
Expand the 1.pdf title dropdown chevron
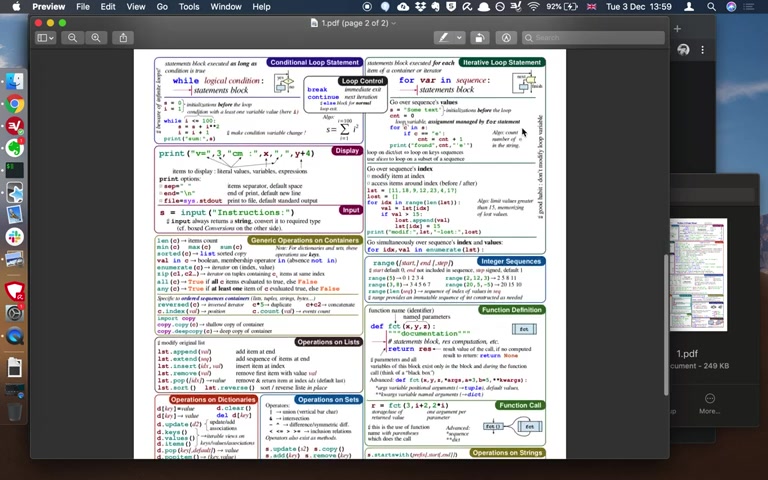pos(394,23)
